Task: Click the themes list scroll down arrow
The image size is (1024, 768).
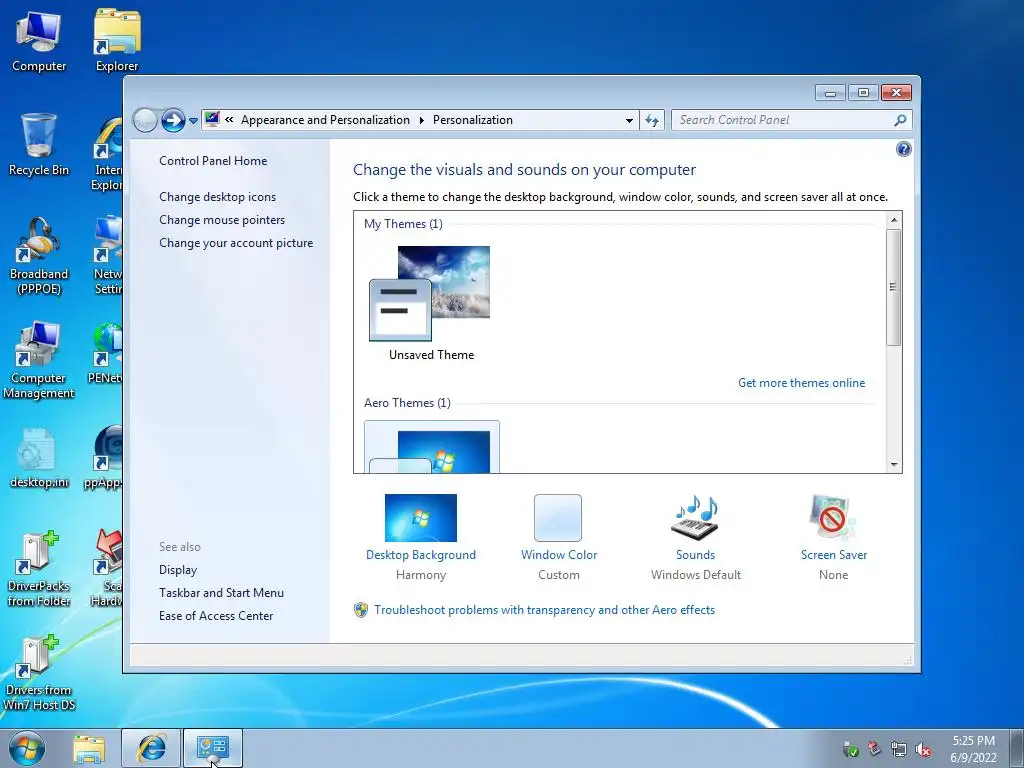Action: (894, 464)
